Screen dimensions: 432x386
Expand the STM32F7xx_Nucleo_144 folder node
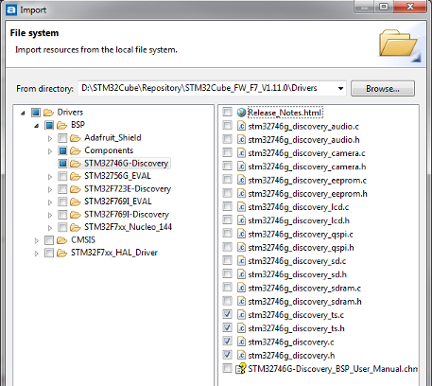[x=50, y=228]
